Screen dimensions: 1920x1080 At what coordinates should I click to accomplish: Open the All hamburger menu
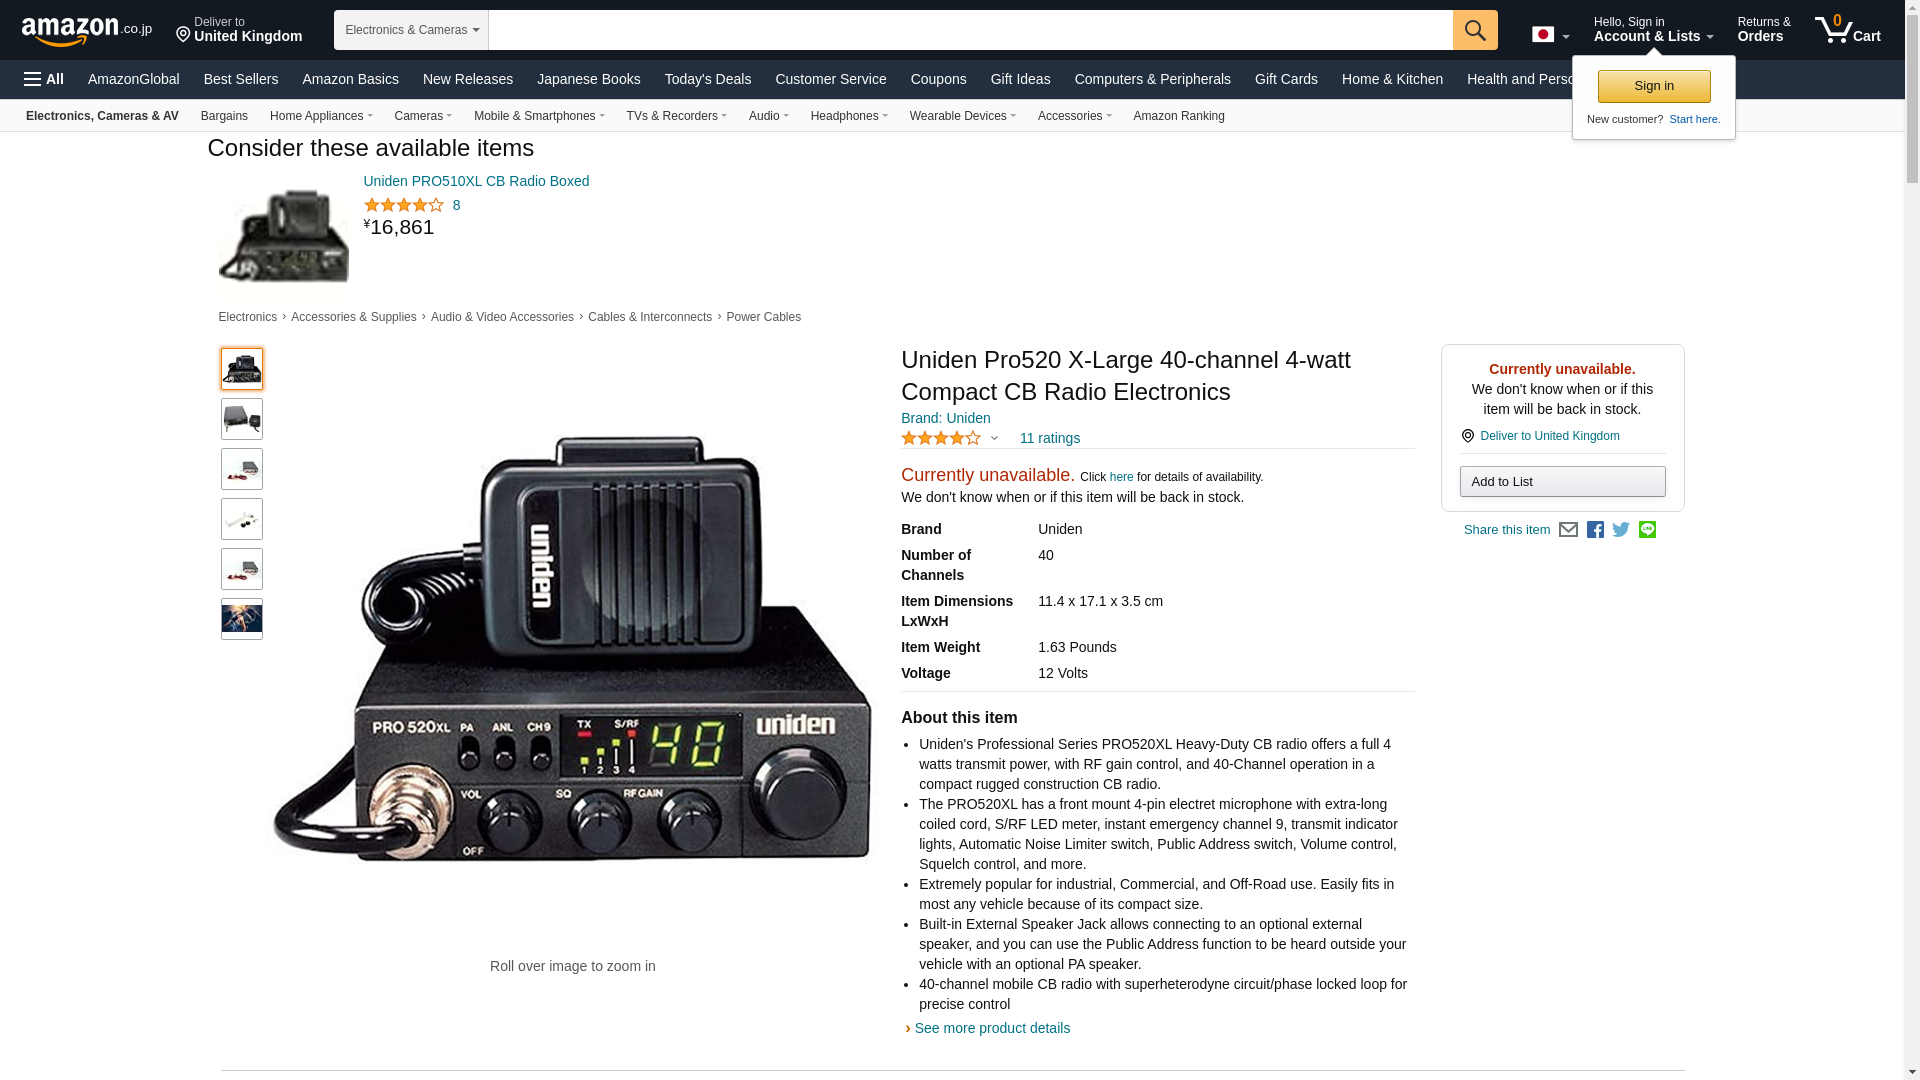pyautogui.click(x=44, y=79)
